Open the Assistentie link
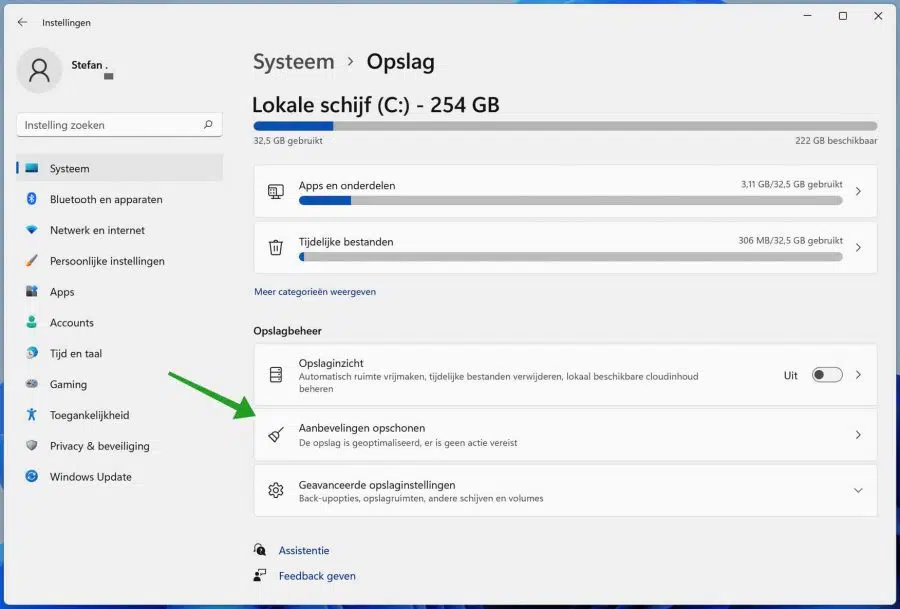The image size is (900, 609). coord(304,550)
